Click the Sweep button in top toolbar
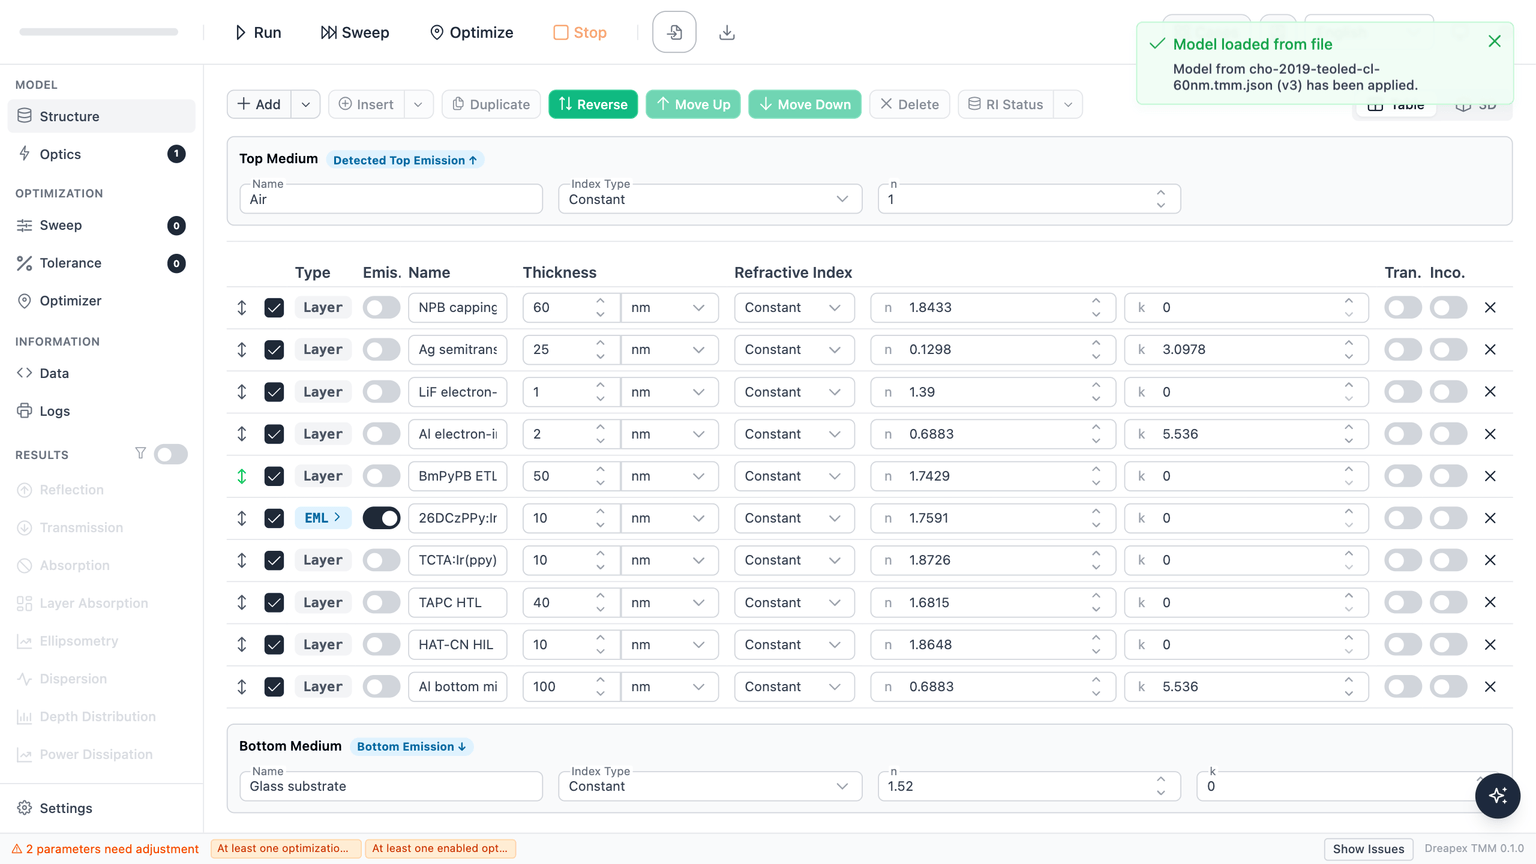This screenshot has height=864, width=1536. [x=355, y=33]
